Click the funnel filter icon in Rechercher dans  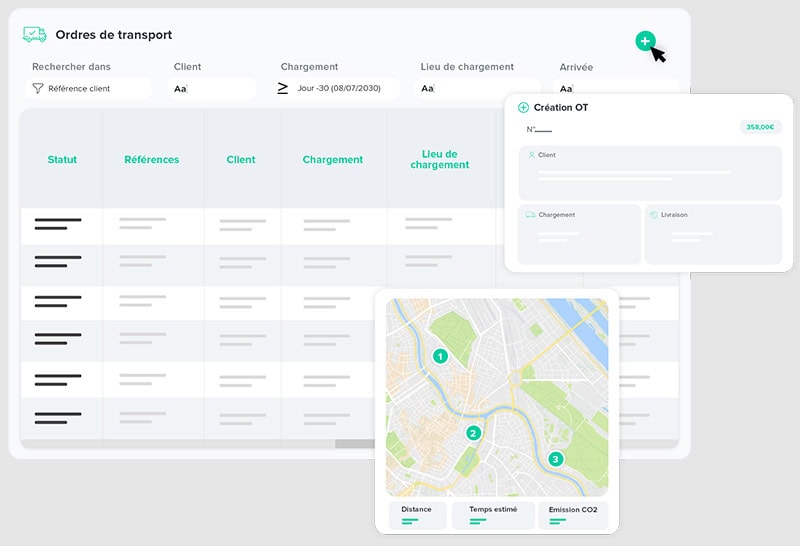point(38,89)
